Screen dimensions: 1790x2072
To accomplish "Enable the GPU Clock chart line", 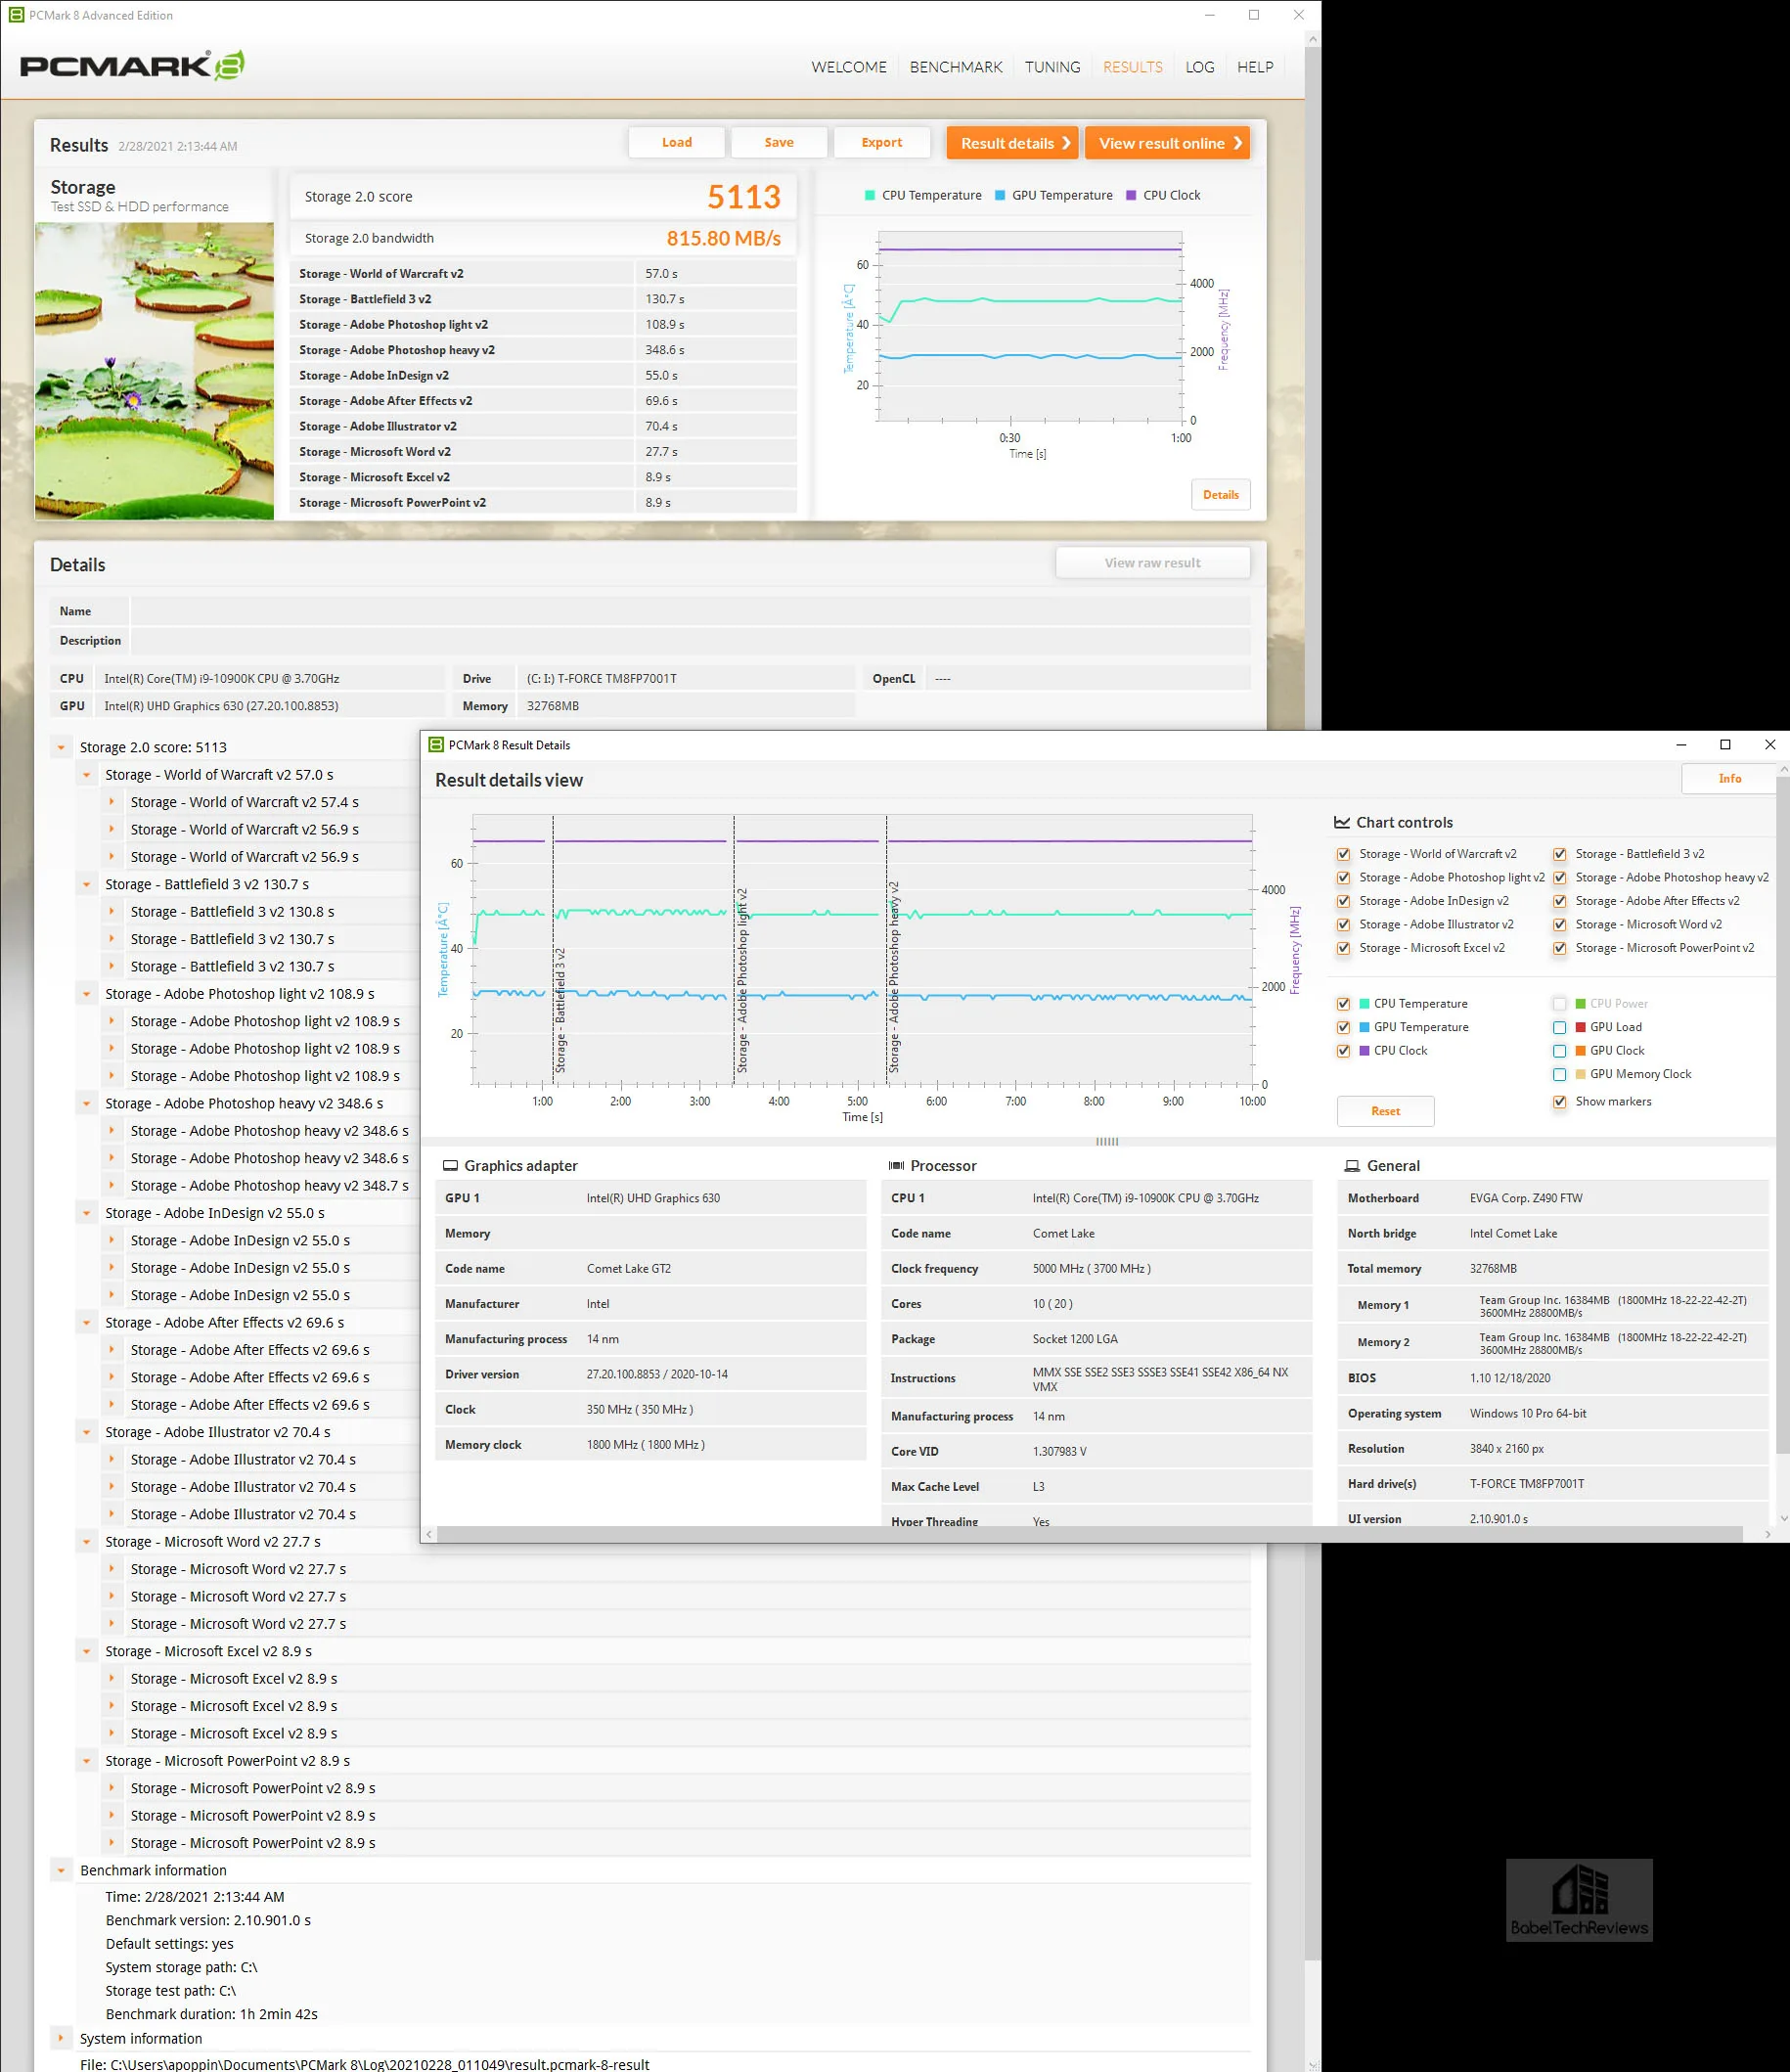I will coord(1560,1051).
